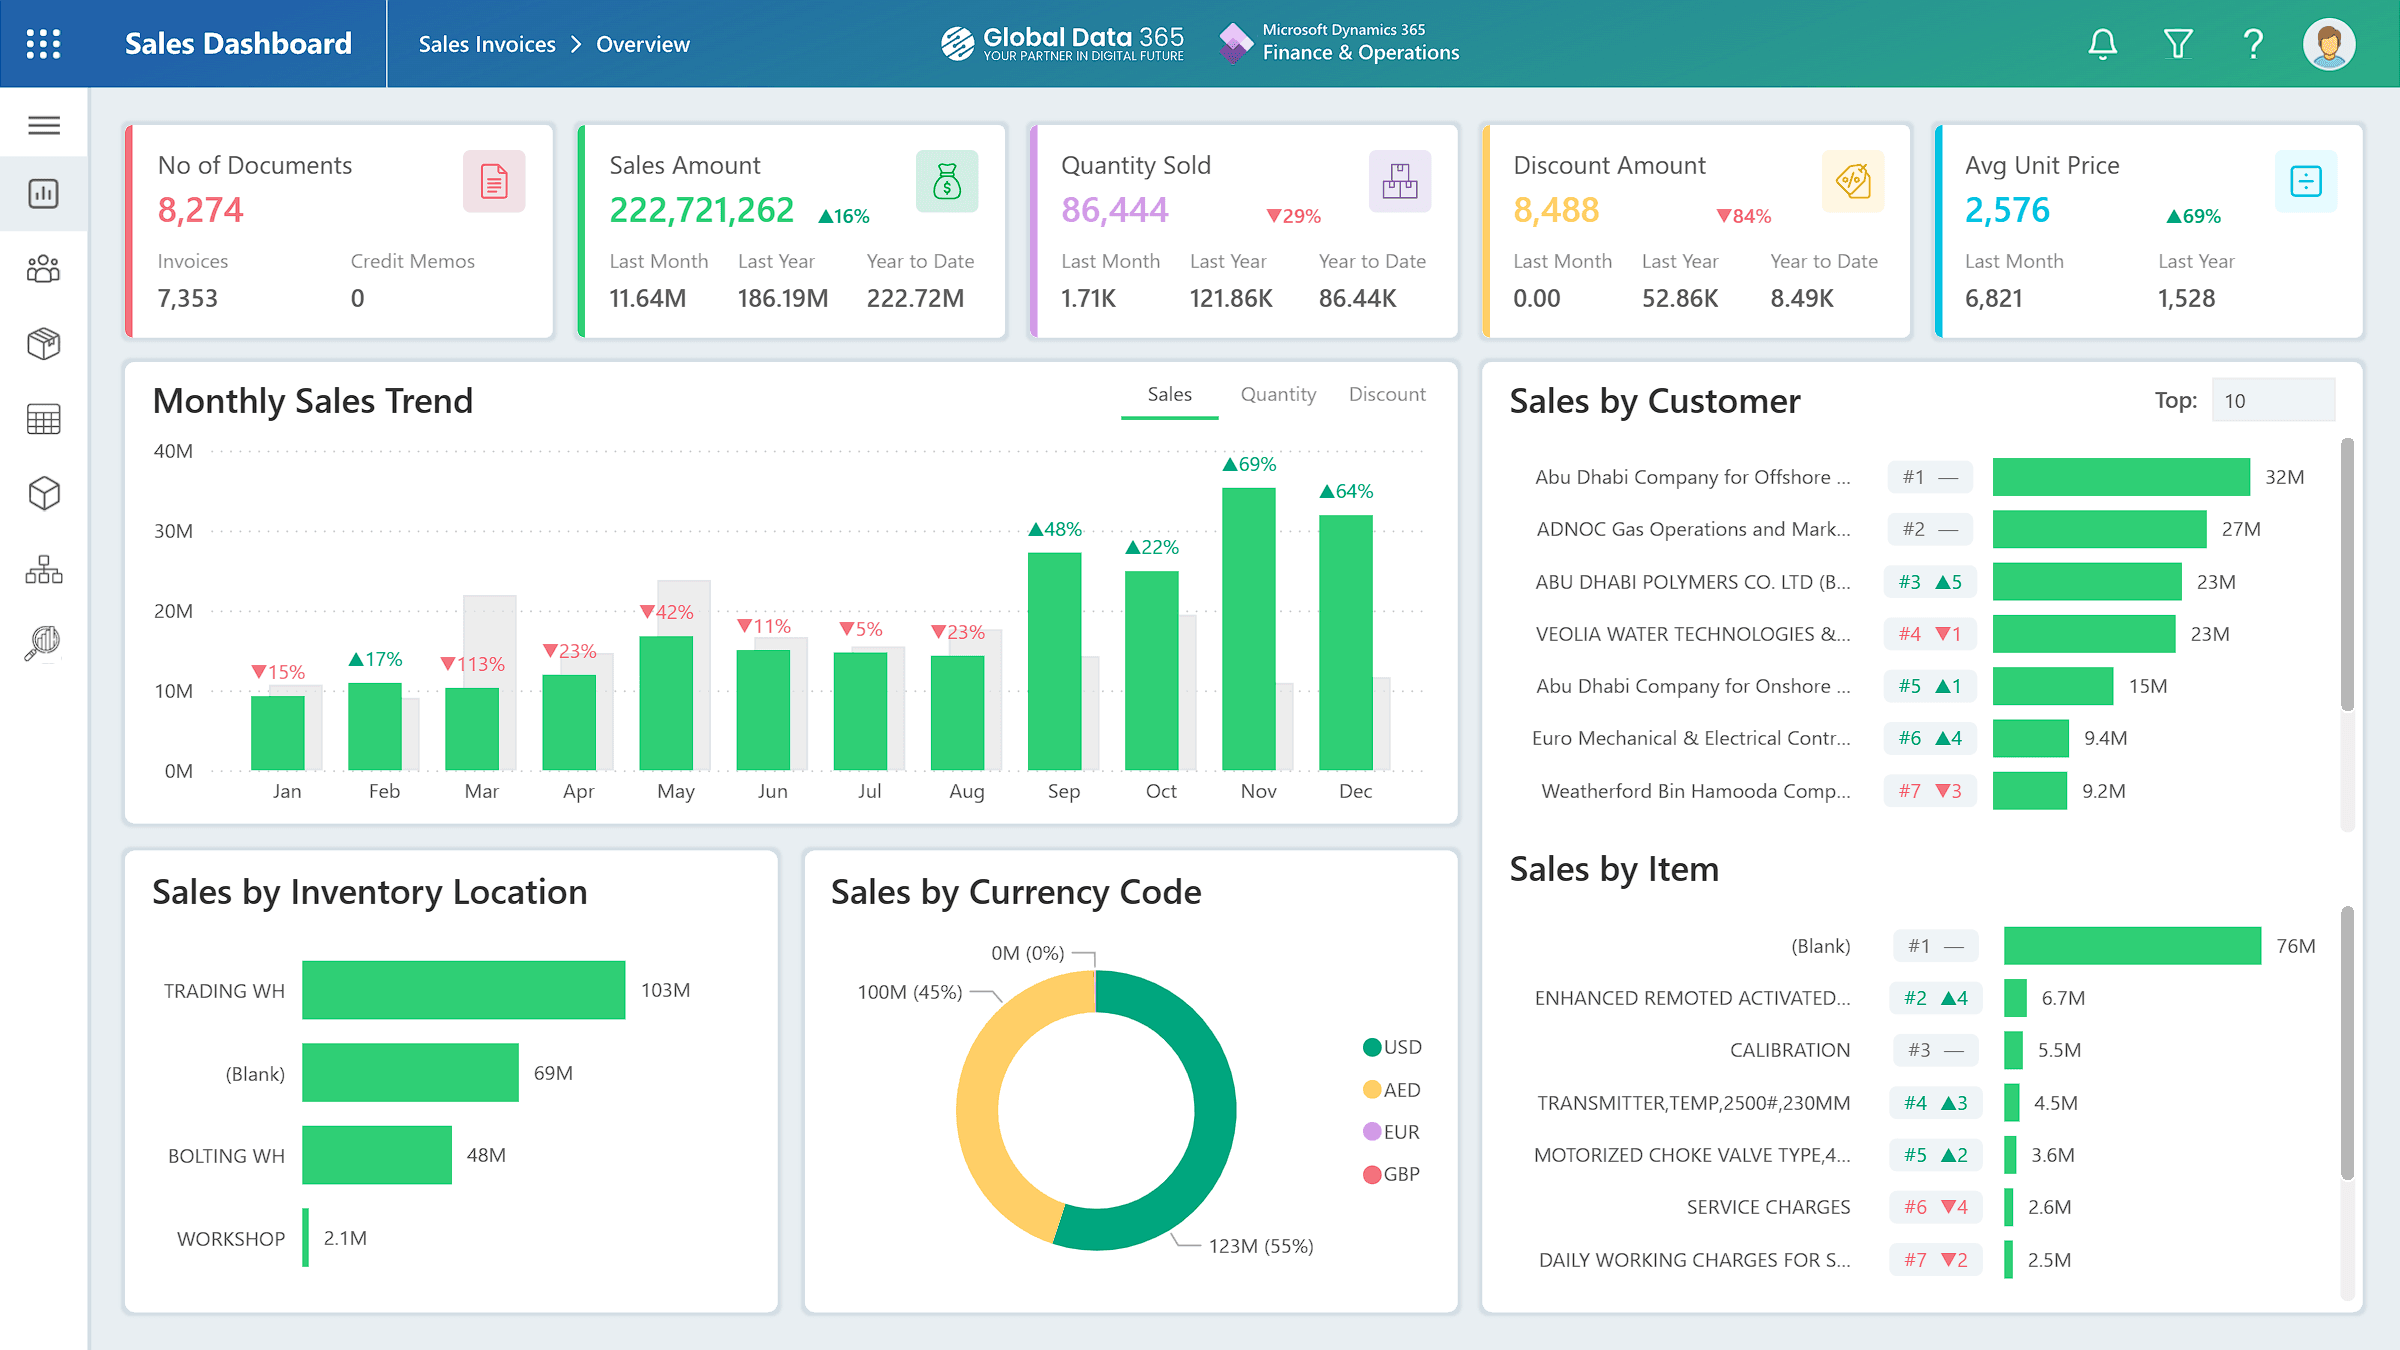
Task: Click the Global Data 365 logo
Action: tap(1062, 43)
